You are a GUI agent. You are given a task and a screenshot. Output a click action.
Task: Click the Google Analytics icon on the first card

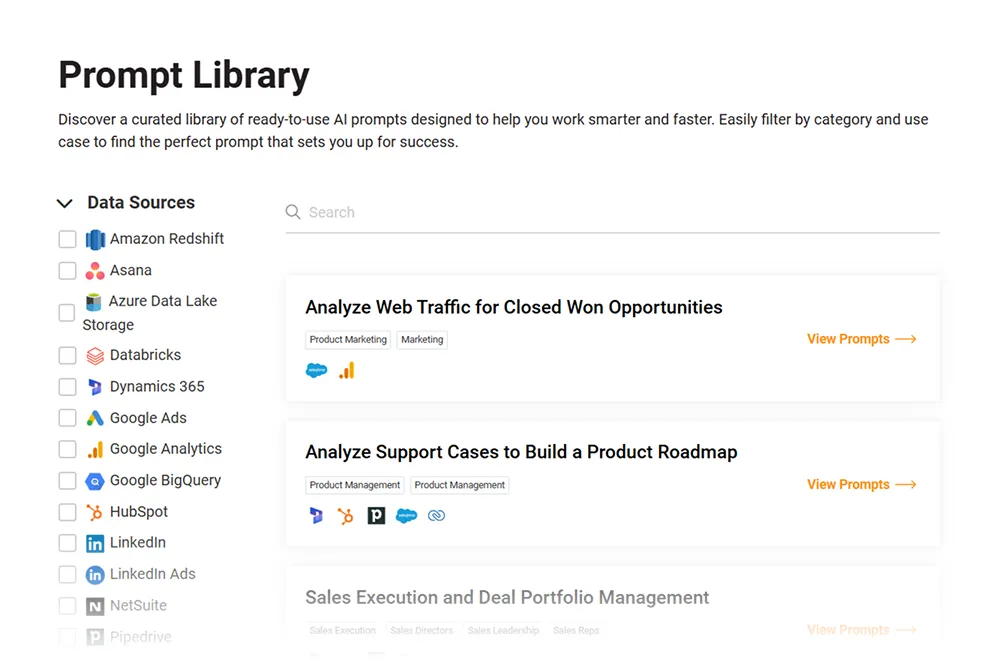tap(345, 370)
